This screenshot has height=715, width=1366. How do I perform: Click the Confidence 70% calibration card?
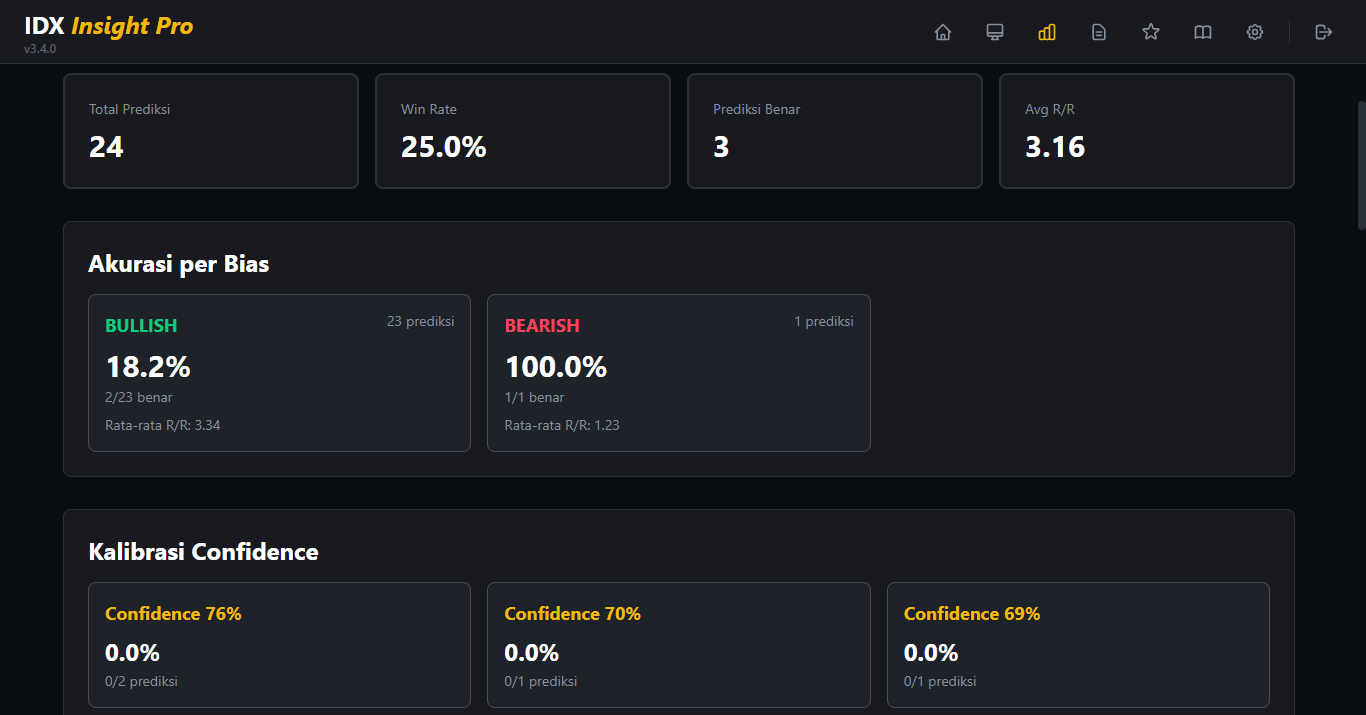click(679, 645)
